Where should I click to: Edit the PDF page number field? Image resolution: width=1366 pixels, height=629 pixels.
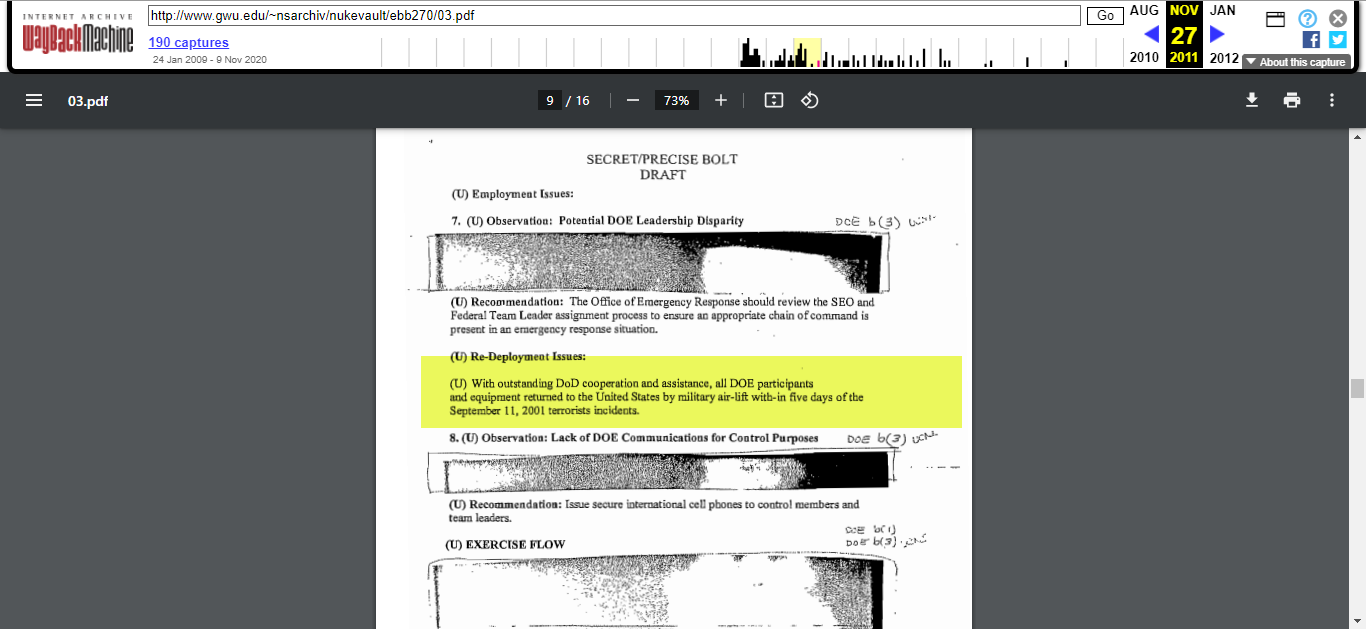point(549,100)
